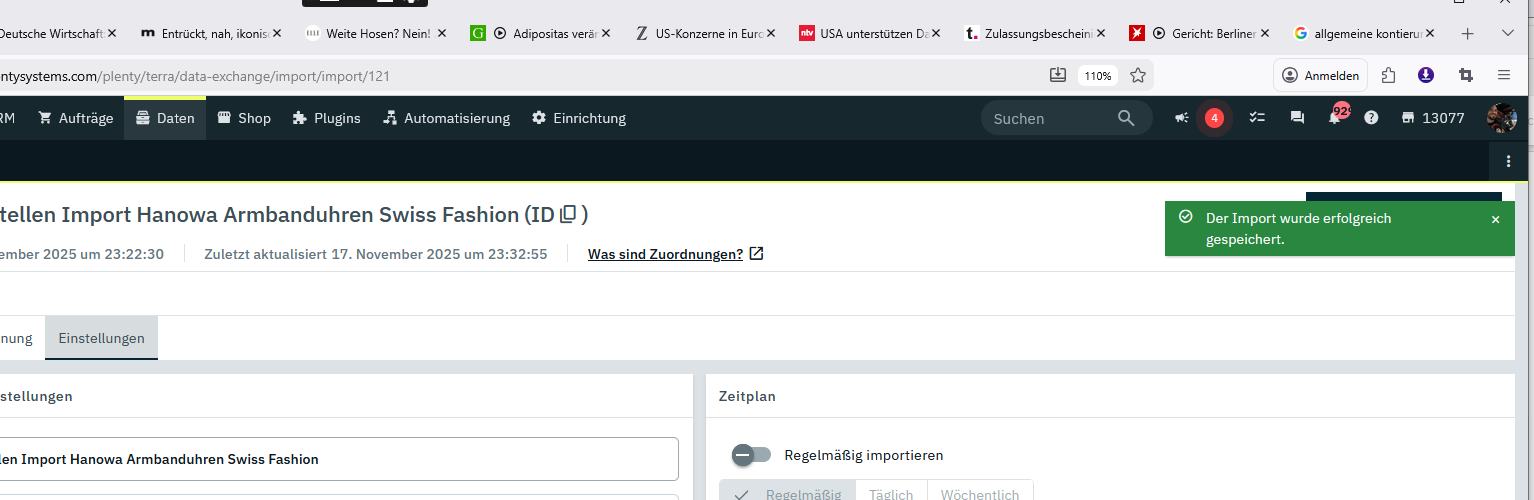This screenshot has width=1534, height=500.
Task: Open the notifications bell
Action: 1334,118
